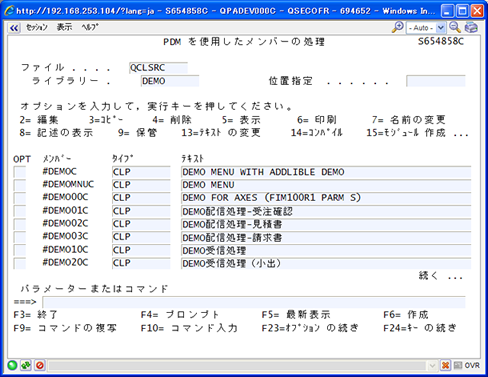Click the Internet Explorer icon in title bar
This screenshot has width=488, height=377.
pos(9,10)
